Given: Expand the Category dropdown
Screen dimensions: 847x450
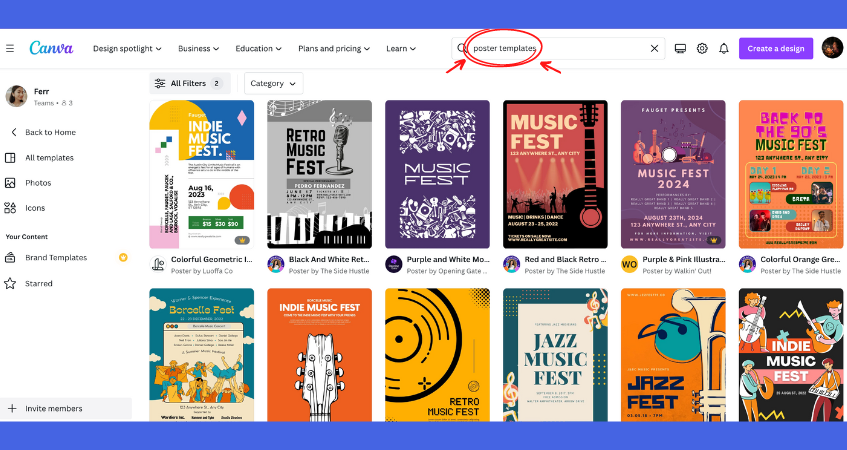Looking at the screenshot, I should pos(273,84).
